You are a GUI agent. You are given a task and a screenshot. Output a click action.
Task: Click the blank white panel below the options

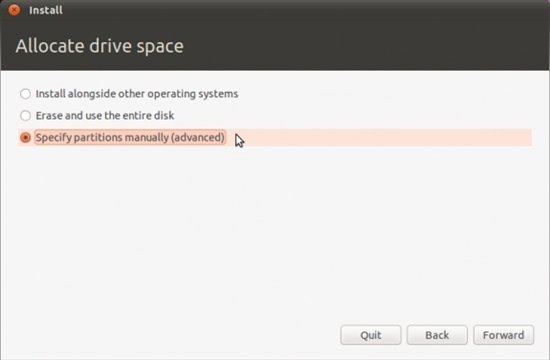[275, 232]
